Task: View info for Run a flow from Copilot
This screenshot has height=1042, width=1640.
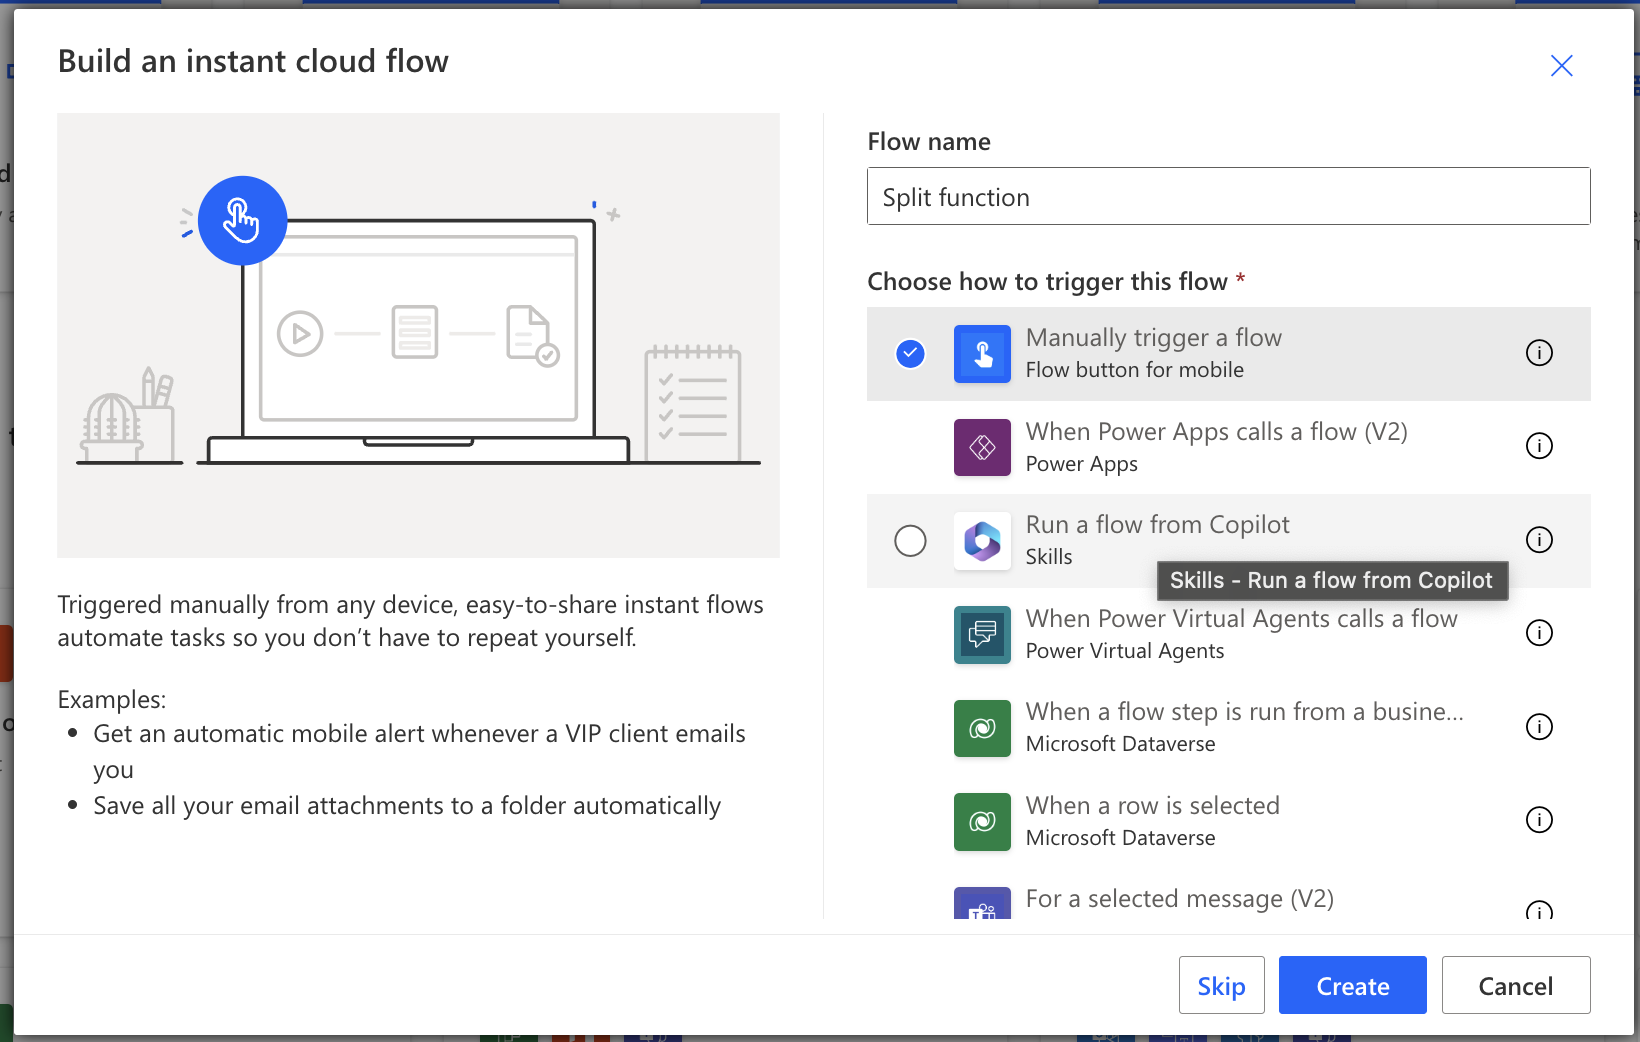Action: [x=1539, y=540]
